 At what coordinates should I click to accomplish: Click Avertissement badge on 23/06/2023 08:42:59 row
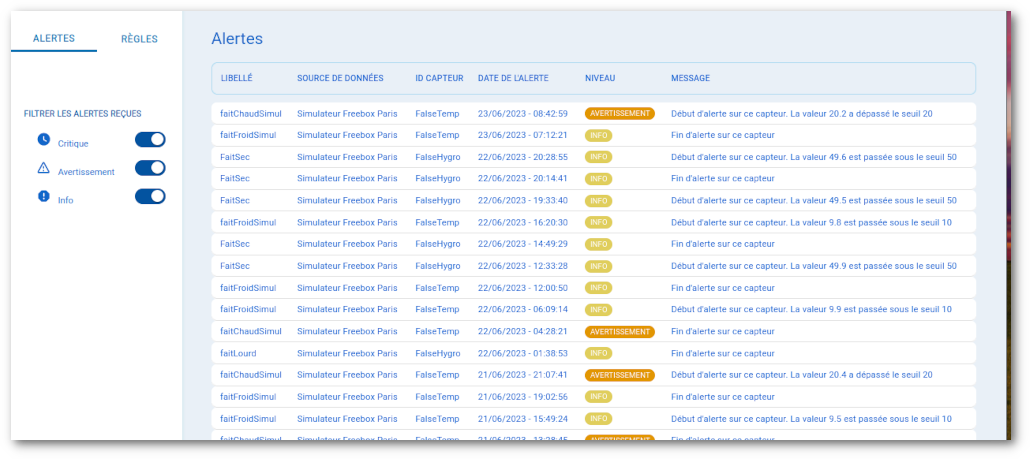tap(619, 114)
